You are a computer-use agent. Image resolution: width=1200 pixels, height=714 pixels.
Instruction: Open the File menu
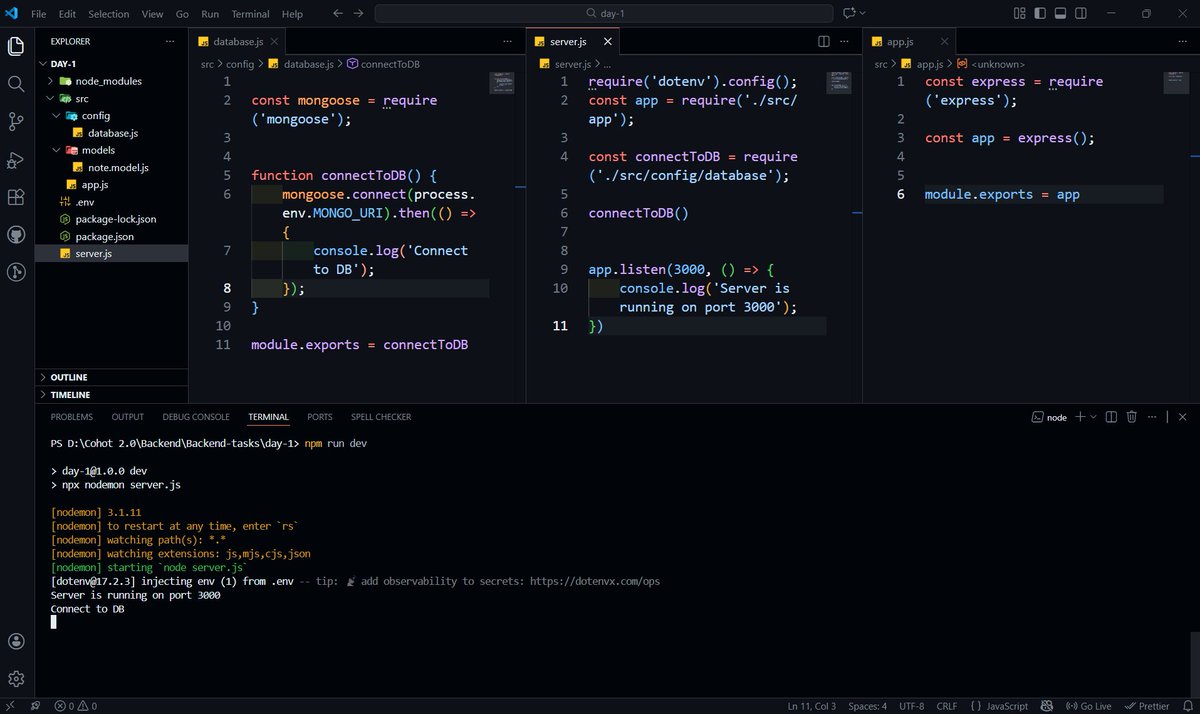(38, 14)
